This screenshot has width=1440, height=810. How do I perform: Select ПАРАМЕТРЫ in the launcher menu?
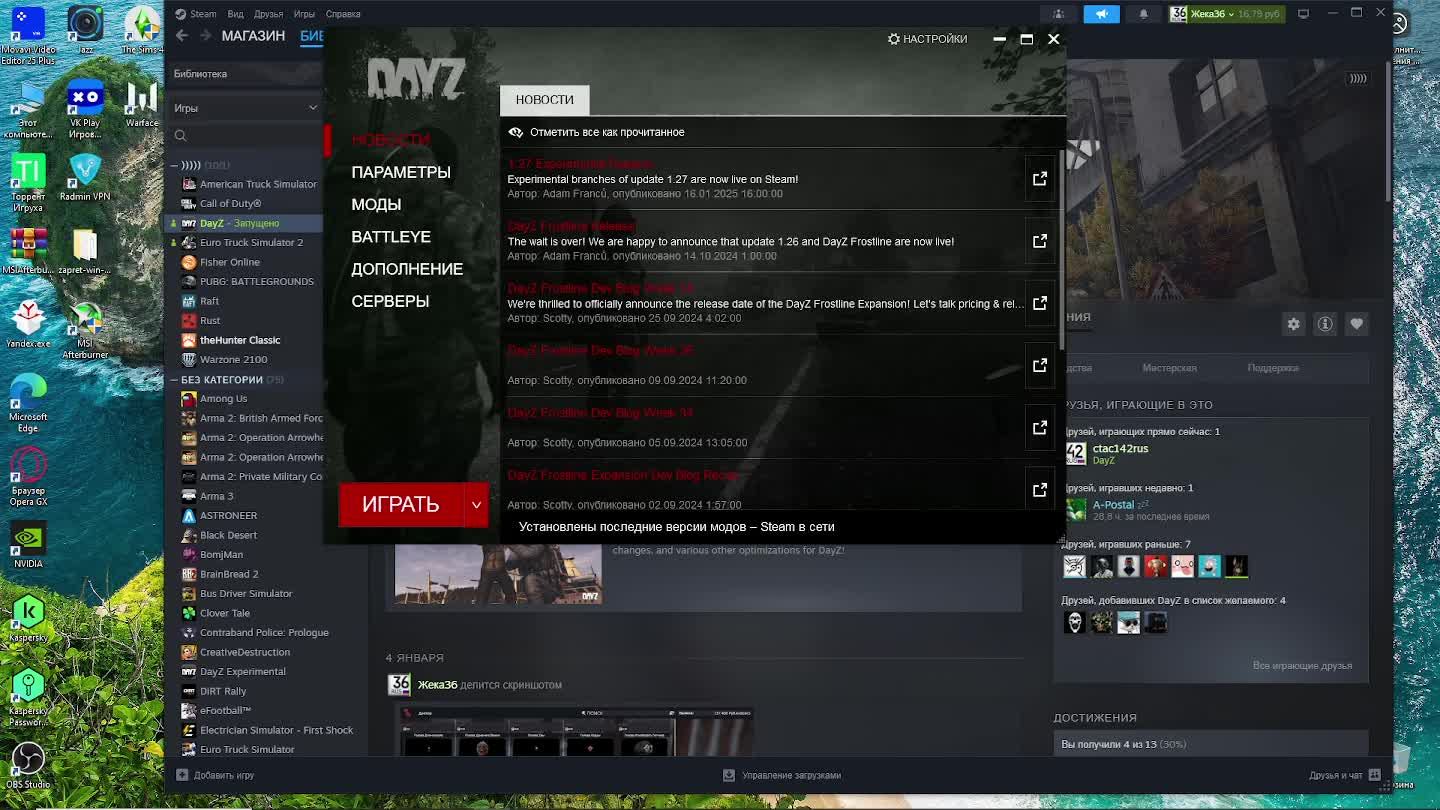401,172
